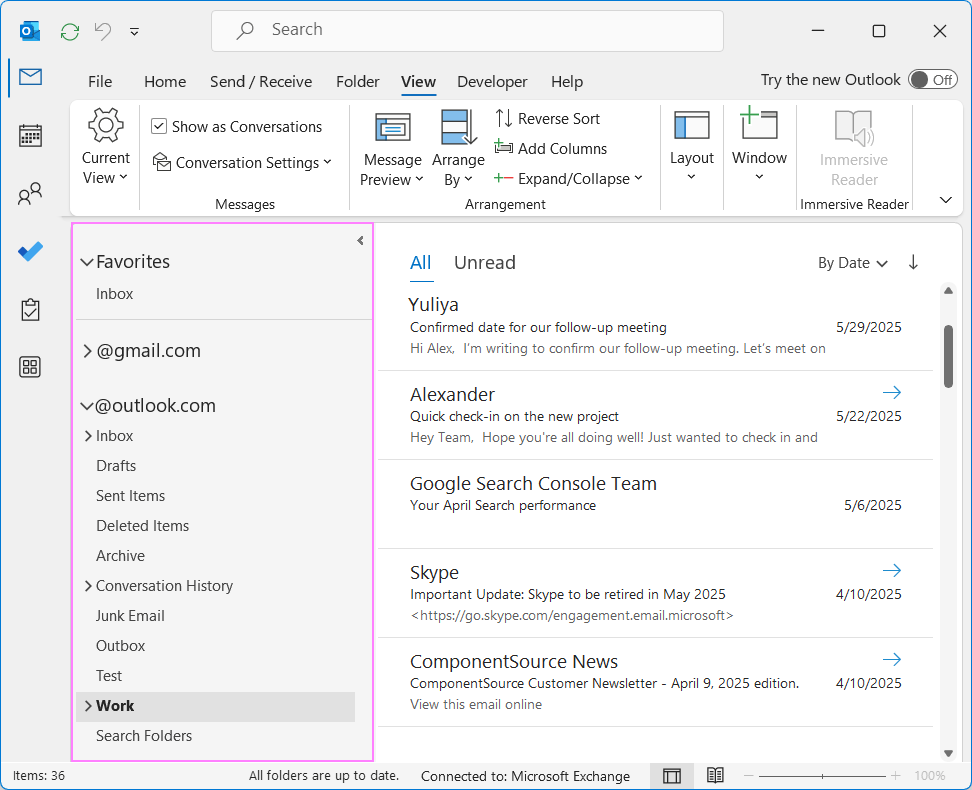Click Reverse Sort
972x790 pixels.
tap(547, 118)
